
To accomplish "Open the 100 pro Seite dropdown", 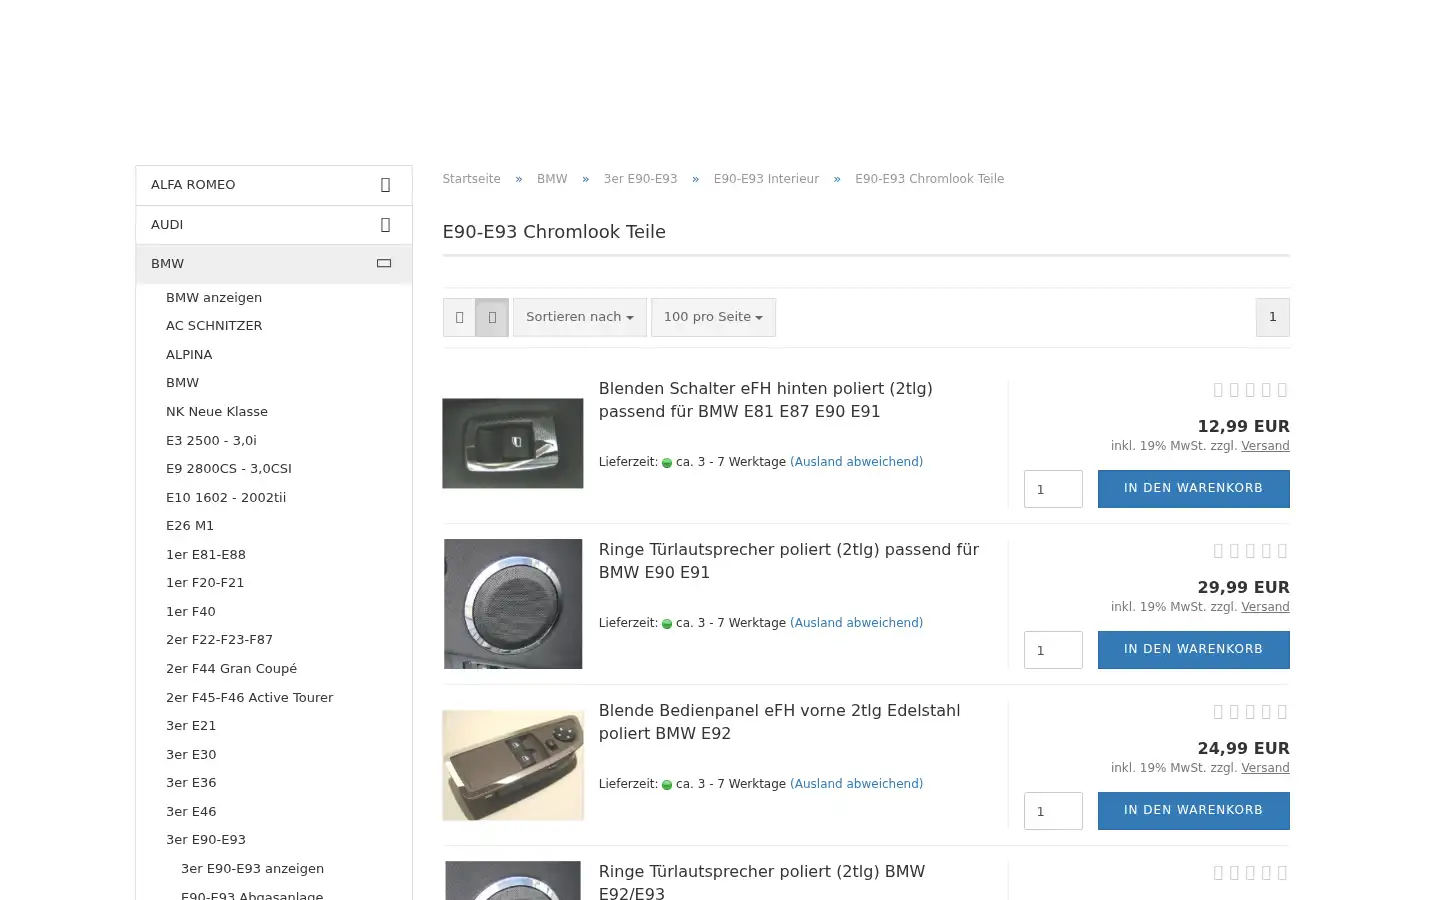I will [x=713, y=317].
